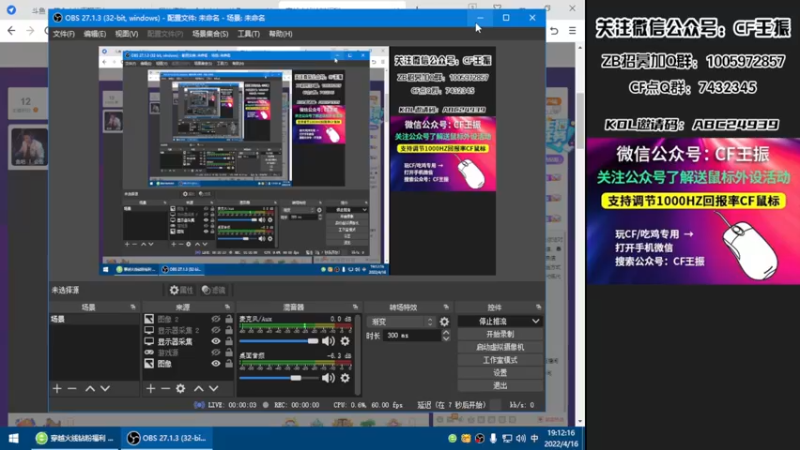Move source down in the sources list
Screen dimensions: 800x450
pyautogui.click(x=214, y=389)
